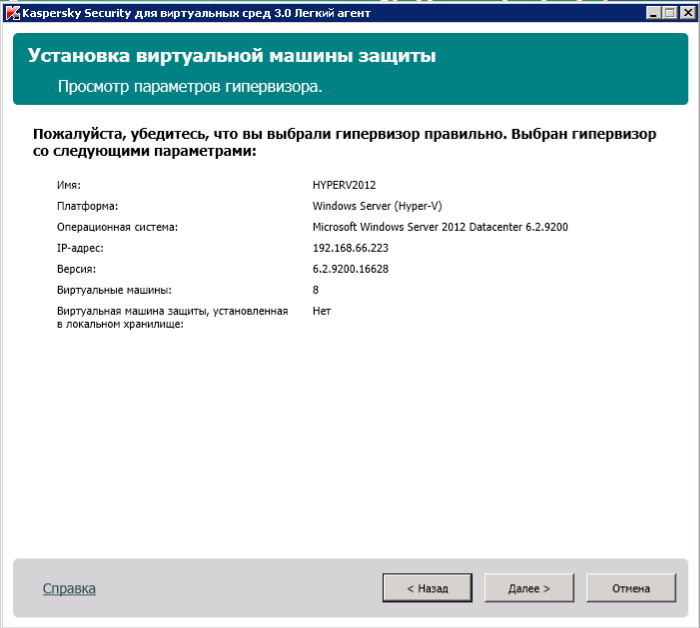The width and height of the screenshot is (700, 628).
Task: Open the Справка help link
Action: [69, 588]
